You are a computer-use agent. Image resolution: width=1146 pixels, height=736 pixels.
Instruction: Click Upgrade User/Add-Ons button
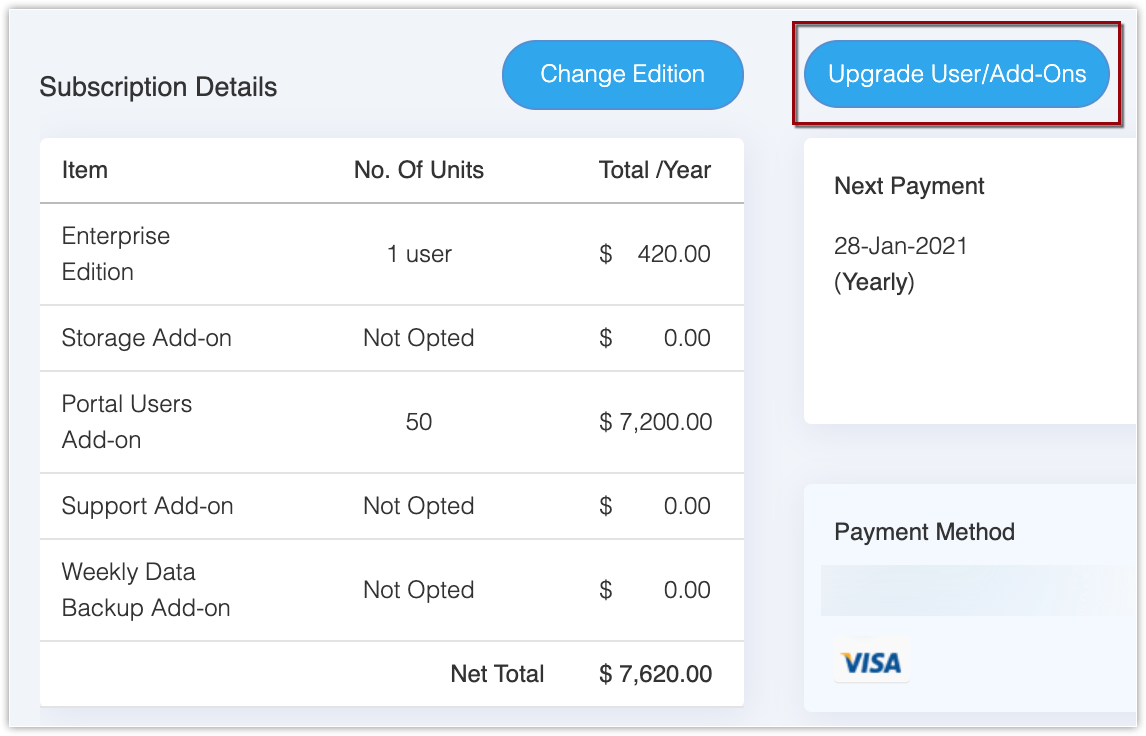click(x=957, y=74)
